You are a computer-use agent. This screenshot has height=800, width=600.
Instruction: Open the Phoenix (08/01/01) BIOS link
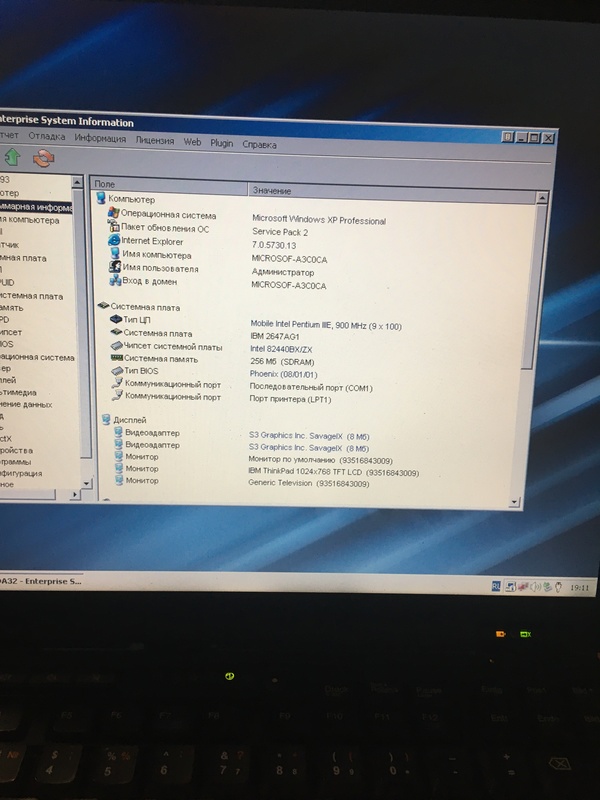pos(283,374)
